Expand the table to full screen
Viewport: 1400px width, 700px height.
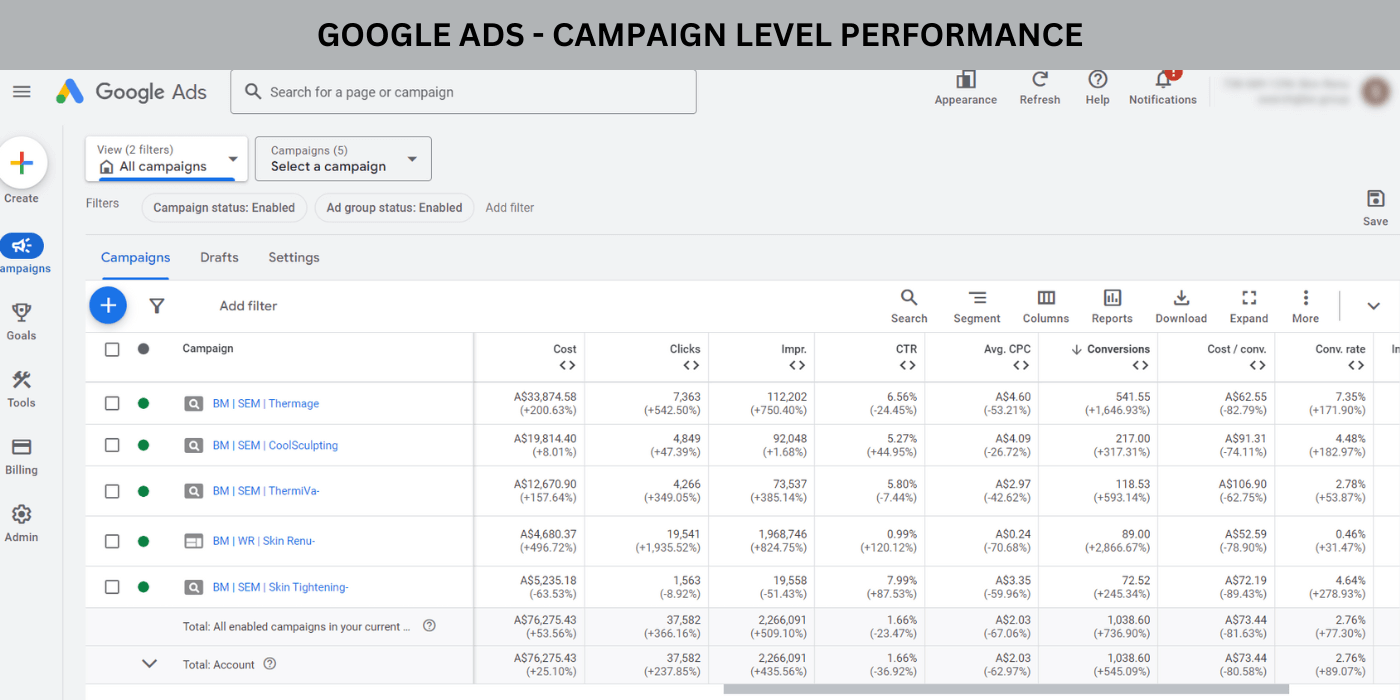coord(1248,306)
